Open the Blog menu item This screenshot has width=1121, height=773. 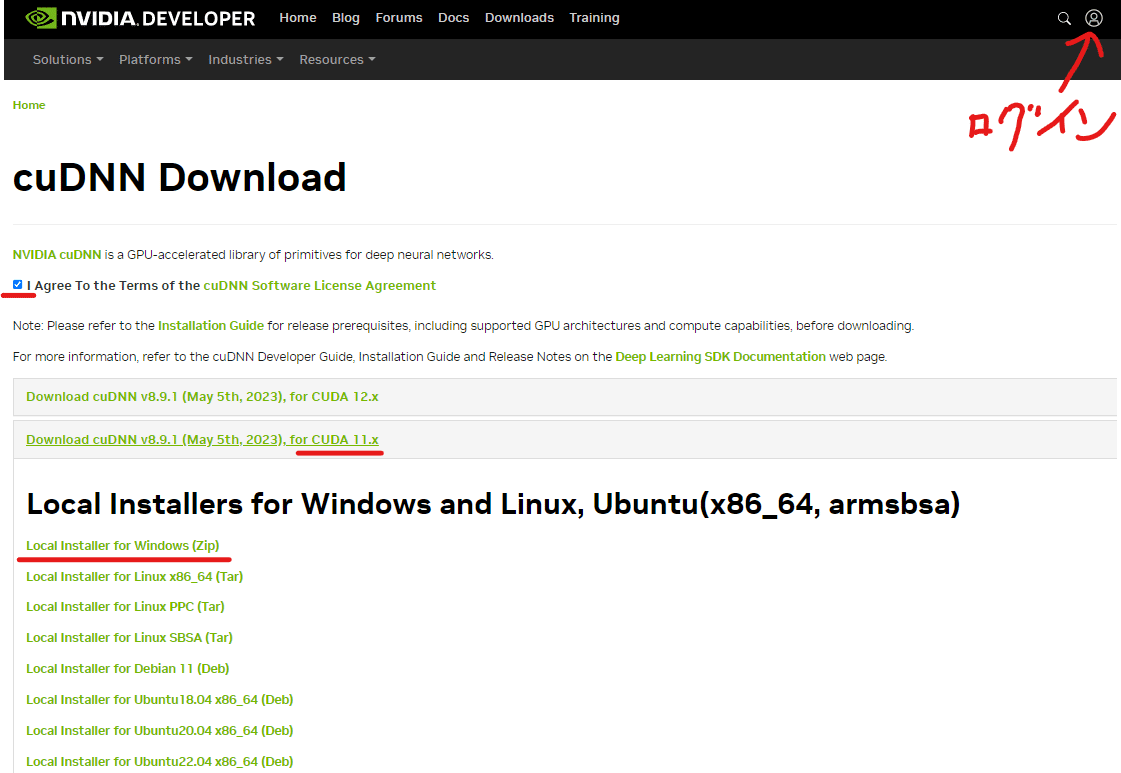(345, 18)
